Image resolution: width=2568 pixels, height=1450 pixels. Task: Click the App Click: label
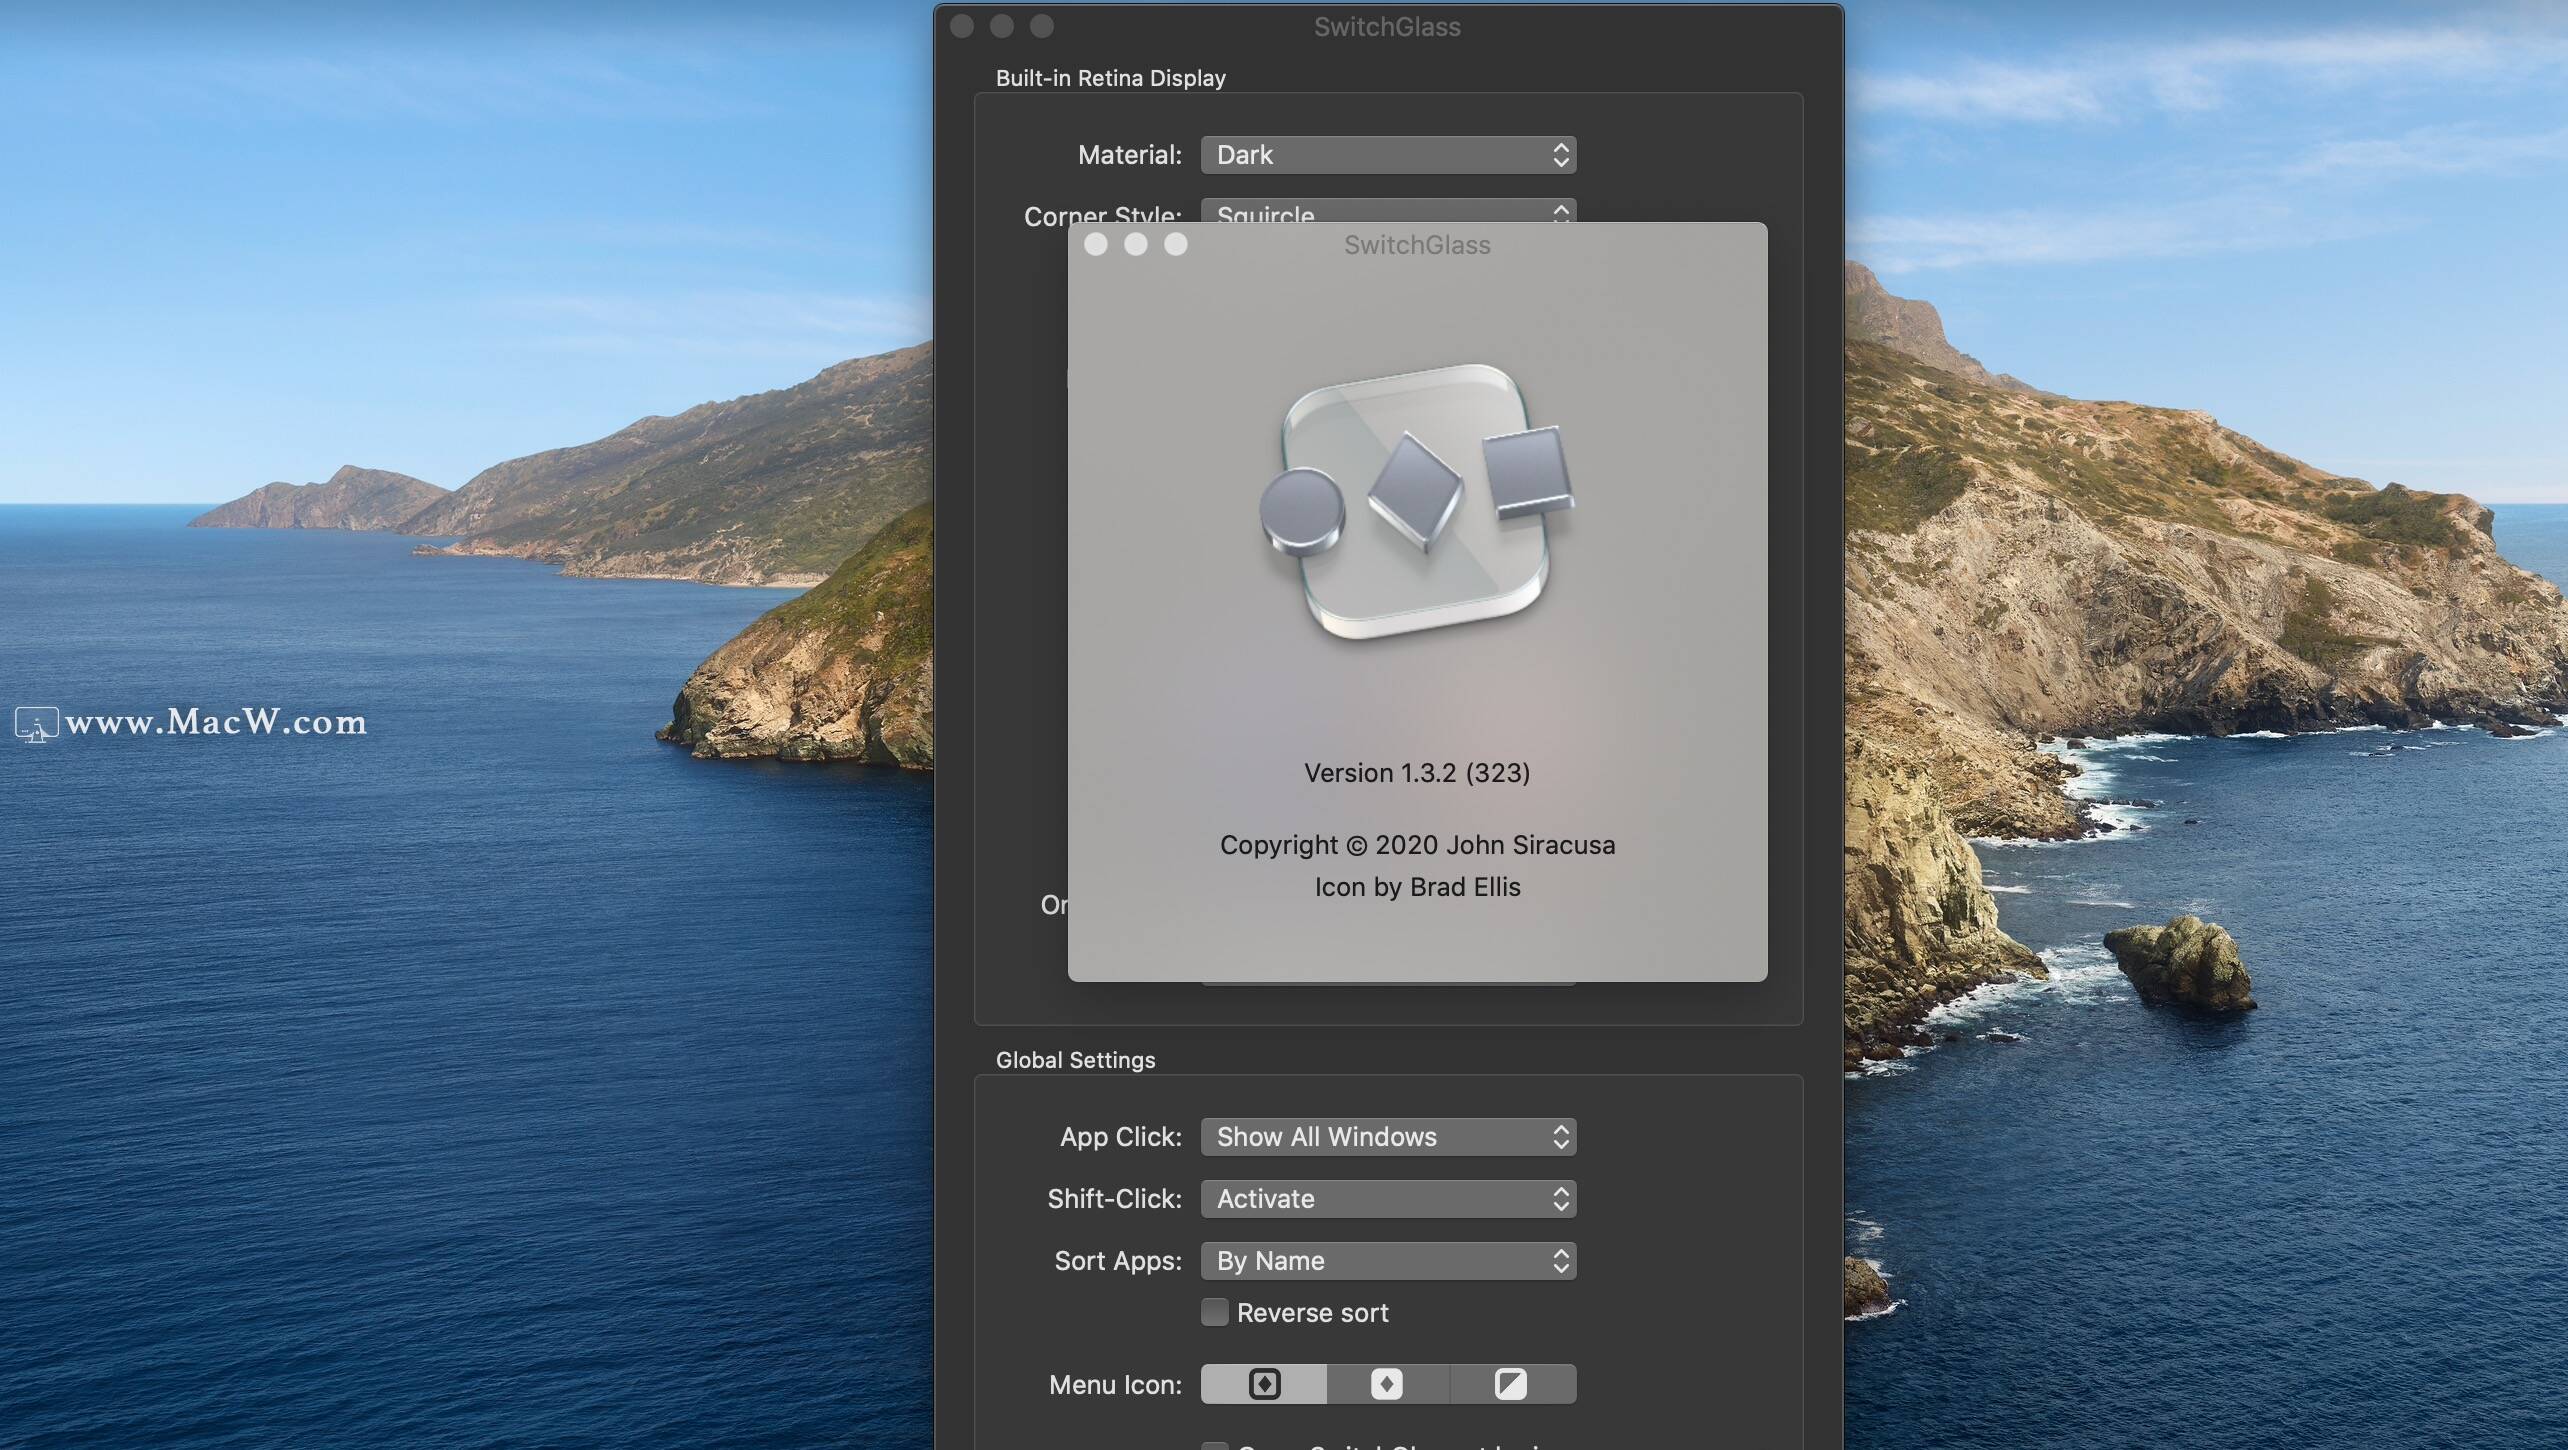point(1121,1137)
